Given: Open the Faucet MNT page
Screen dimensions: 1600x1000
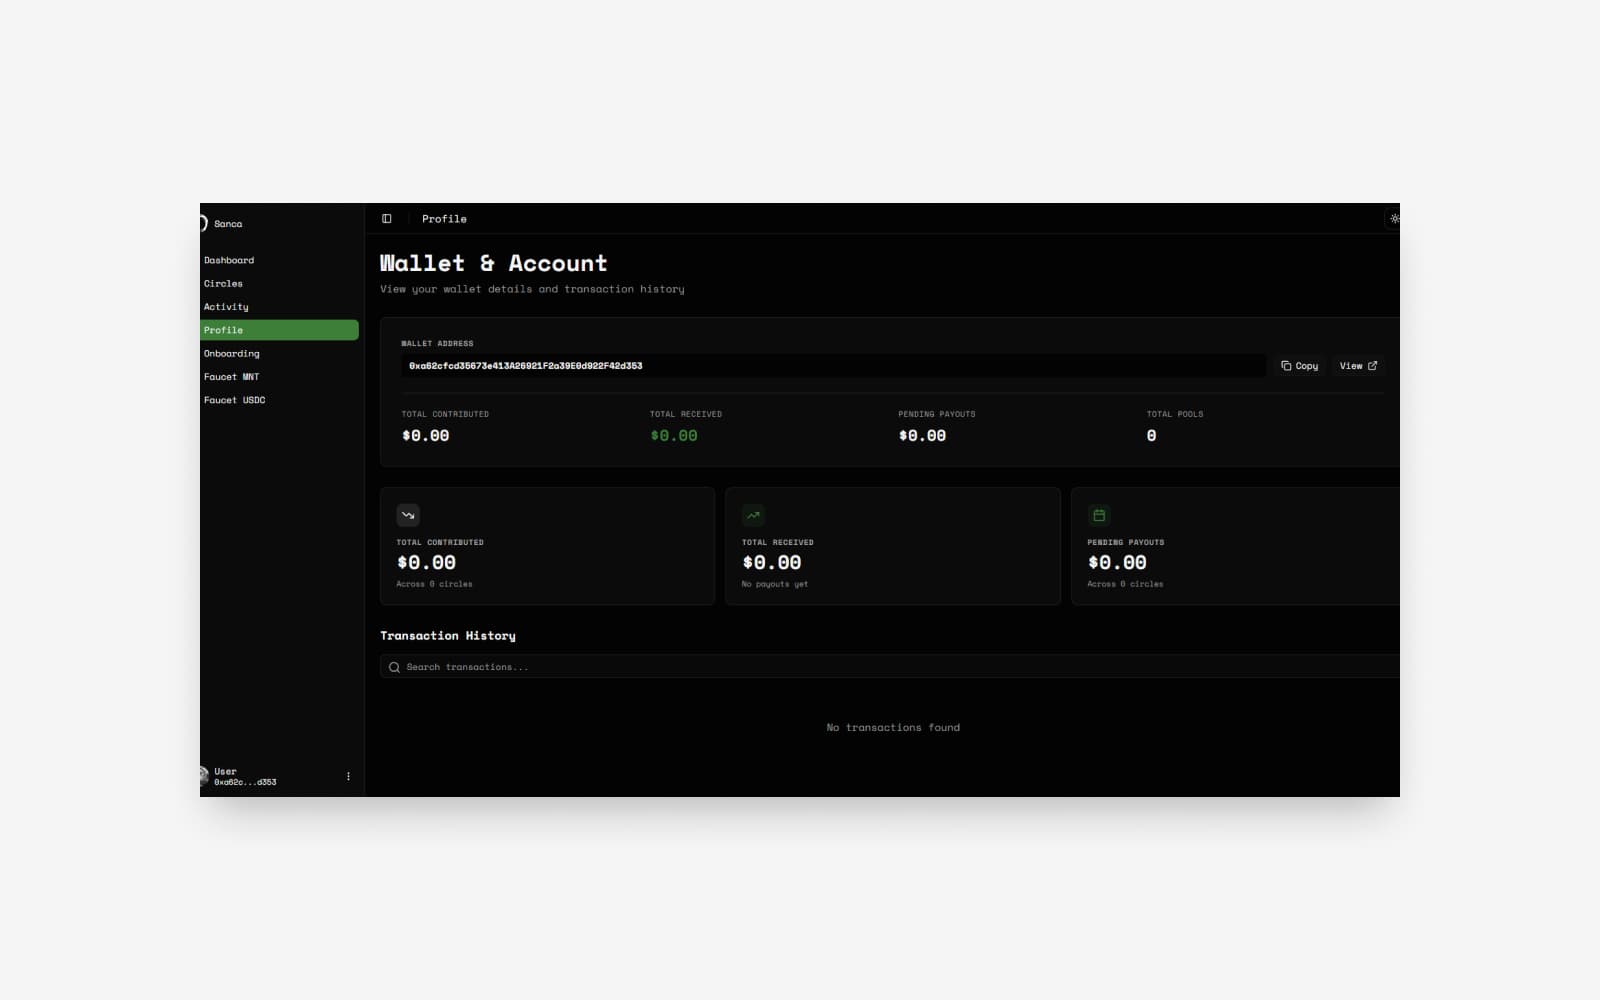Looking at the screenshot, I should pos(231,377).
